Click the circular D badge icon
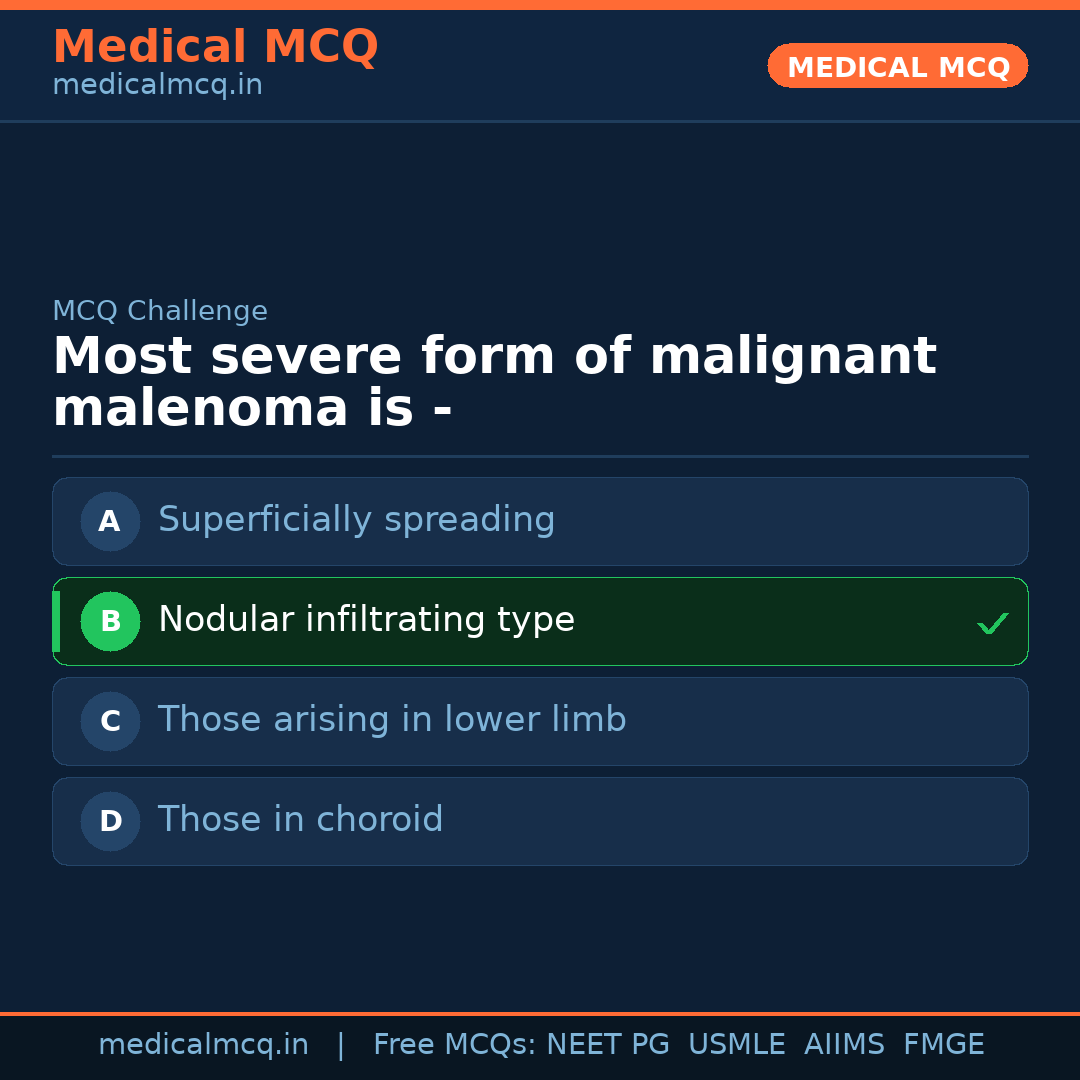Viewport: 1080px width, 1080px height. [110, 821]
